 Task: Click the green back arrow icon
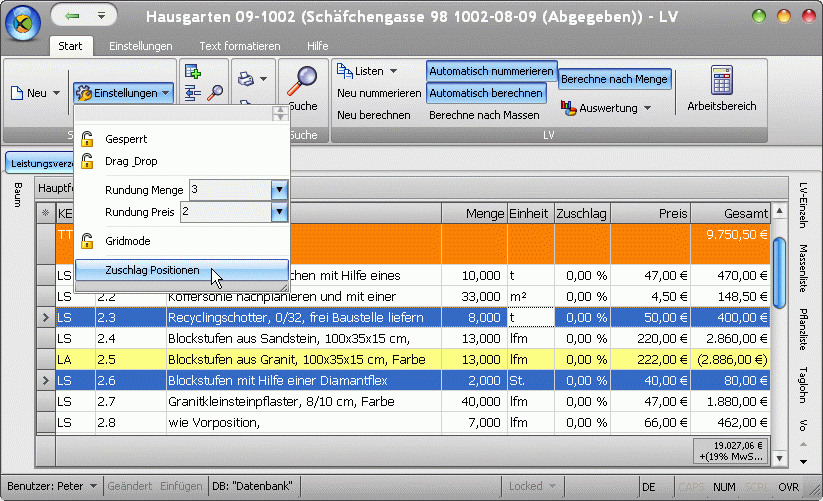tap(72, 16)
